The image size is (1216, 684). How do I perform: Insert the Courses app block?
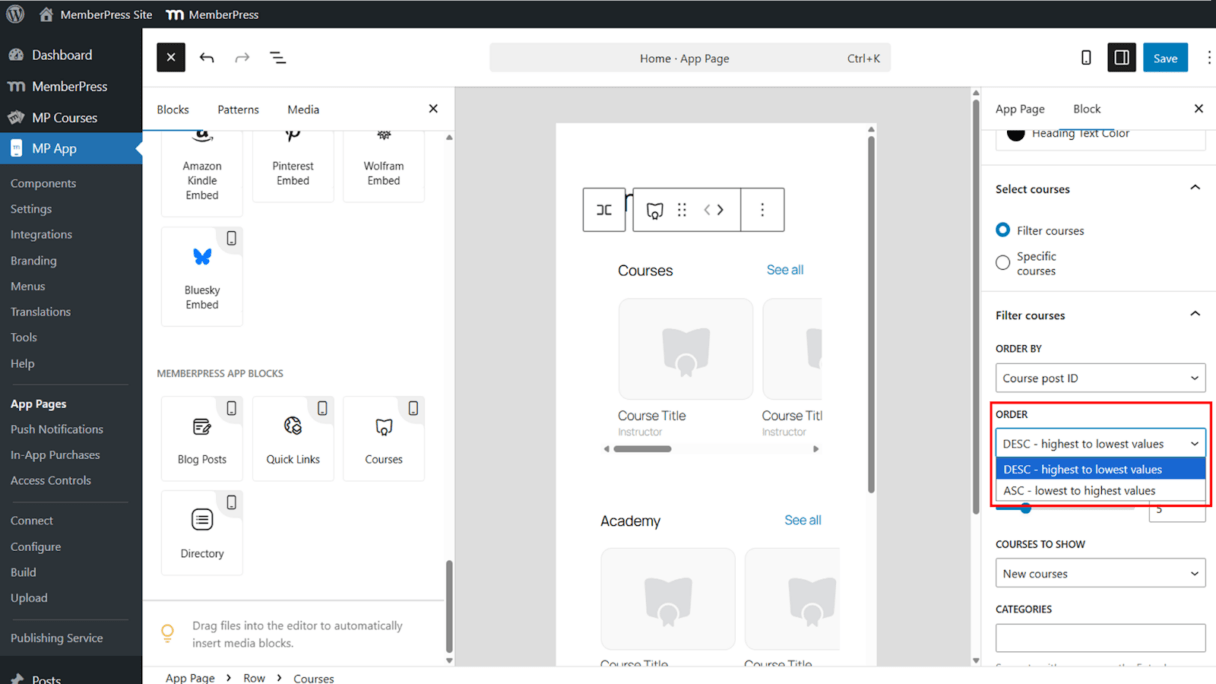pos(384,438)
